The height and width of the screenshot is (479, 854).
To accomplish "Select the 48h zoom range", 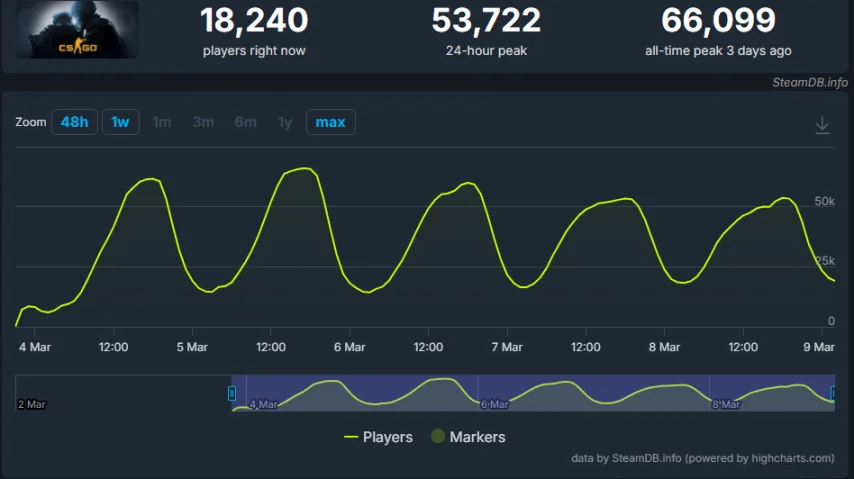I will coord(74,122).
